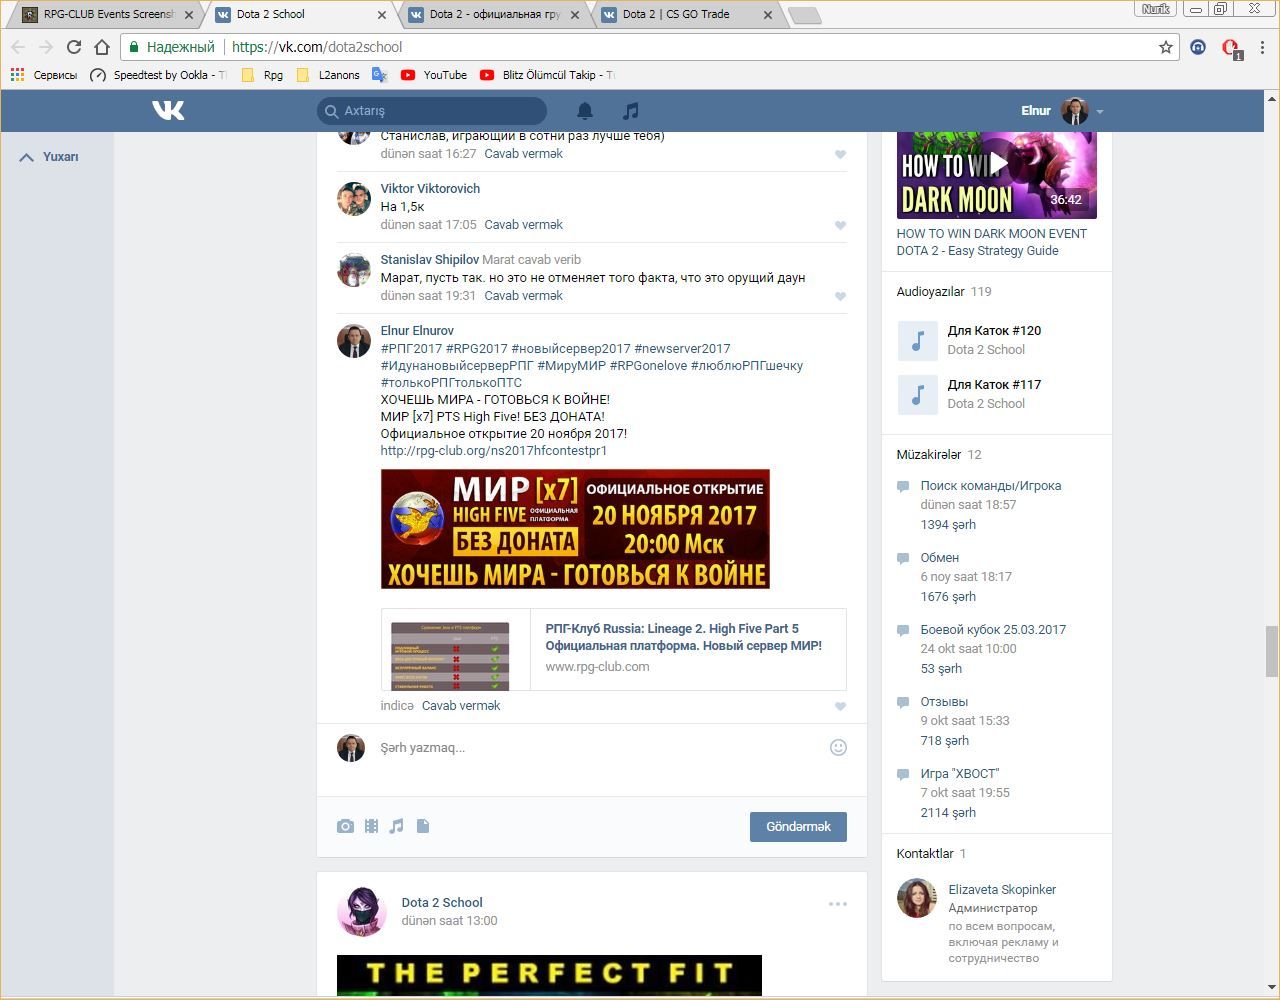Click the Axtarış search field
1280x1000 pixels.
(x=432, y=111)
